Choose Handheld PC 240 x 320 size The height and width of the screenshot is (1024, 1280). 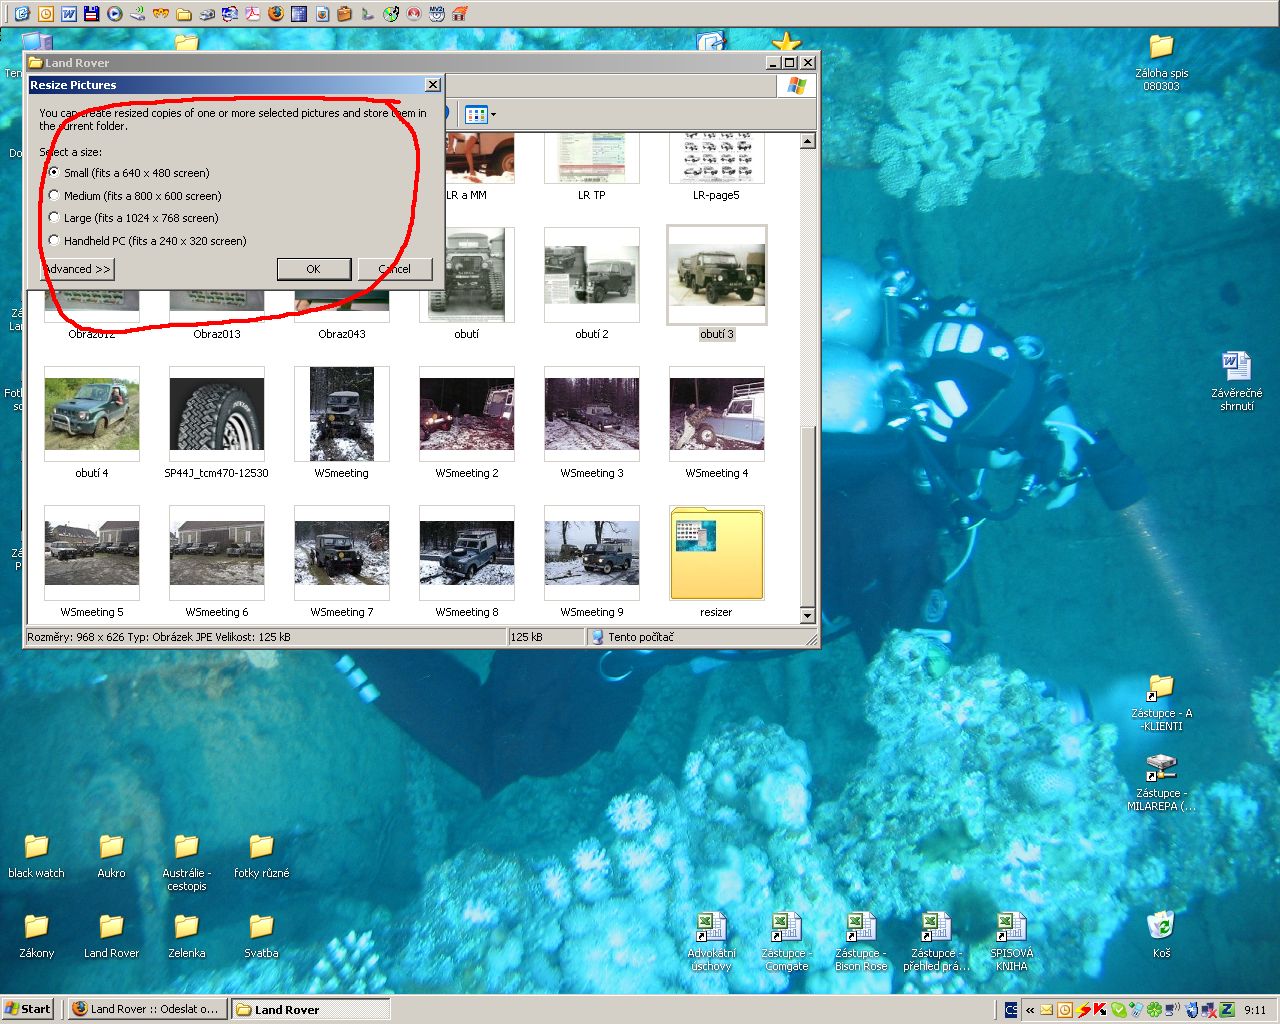(54, 240)
